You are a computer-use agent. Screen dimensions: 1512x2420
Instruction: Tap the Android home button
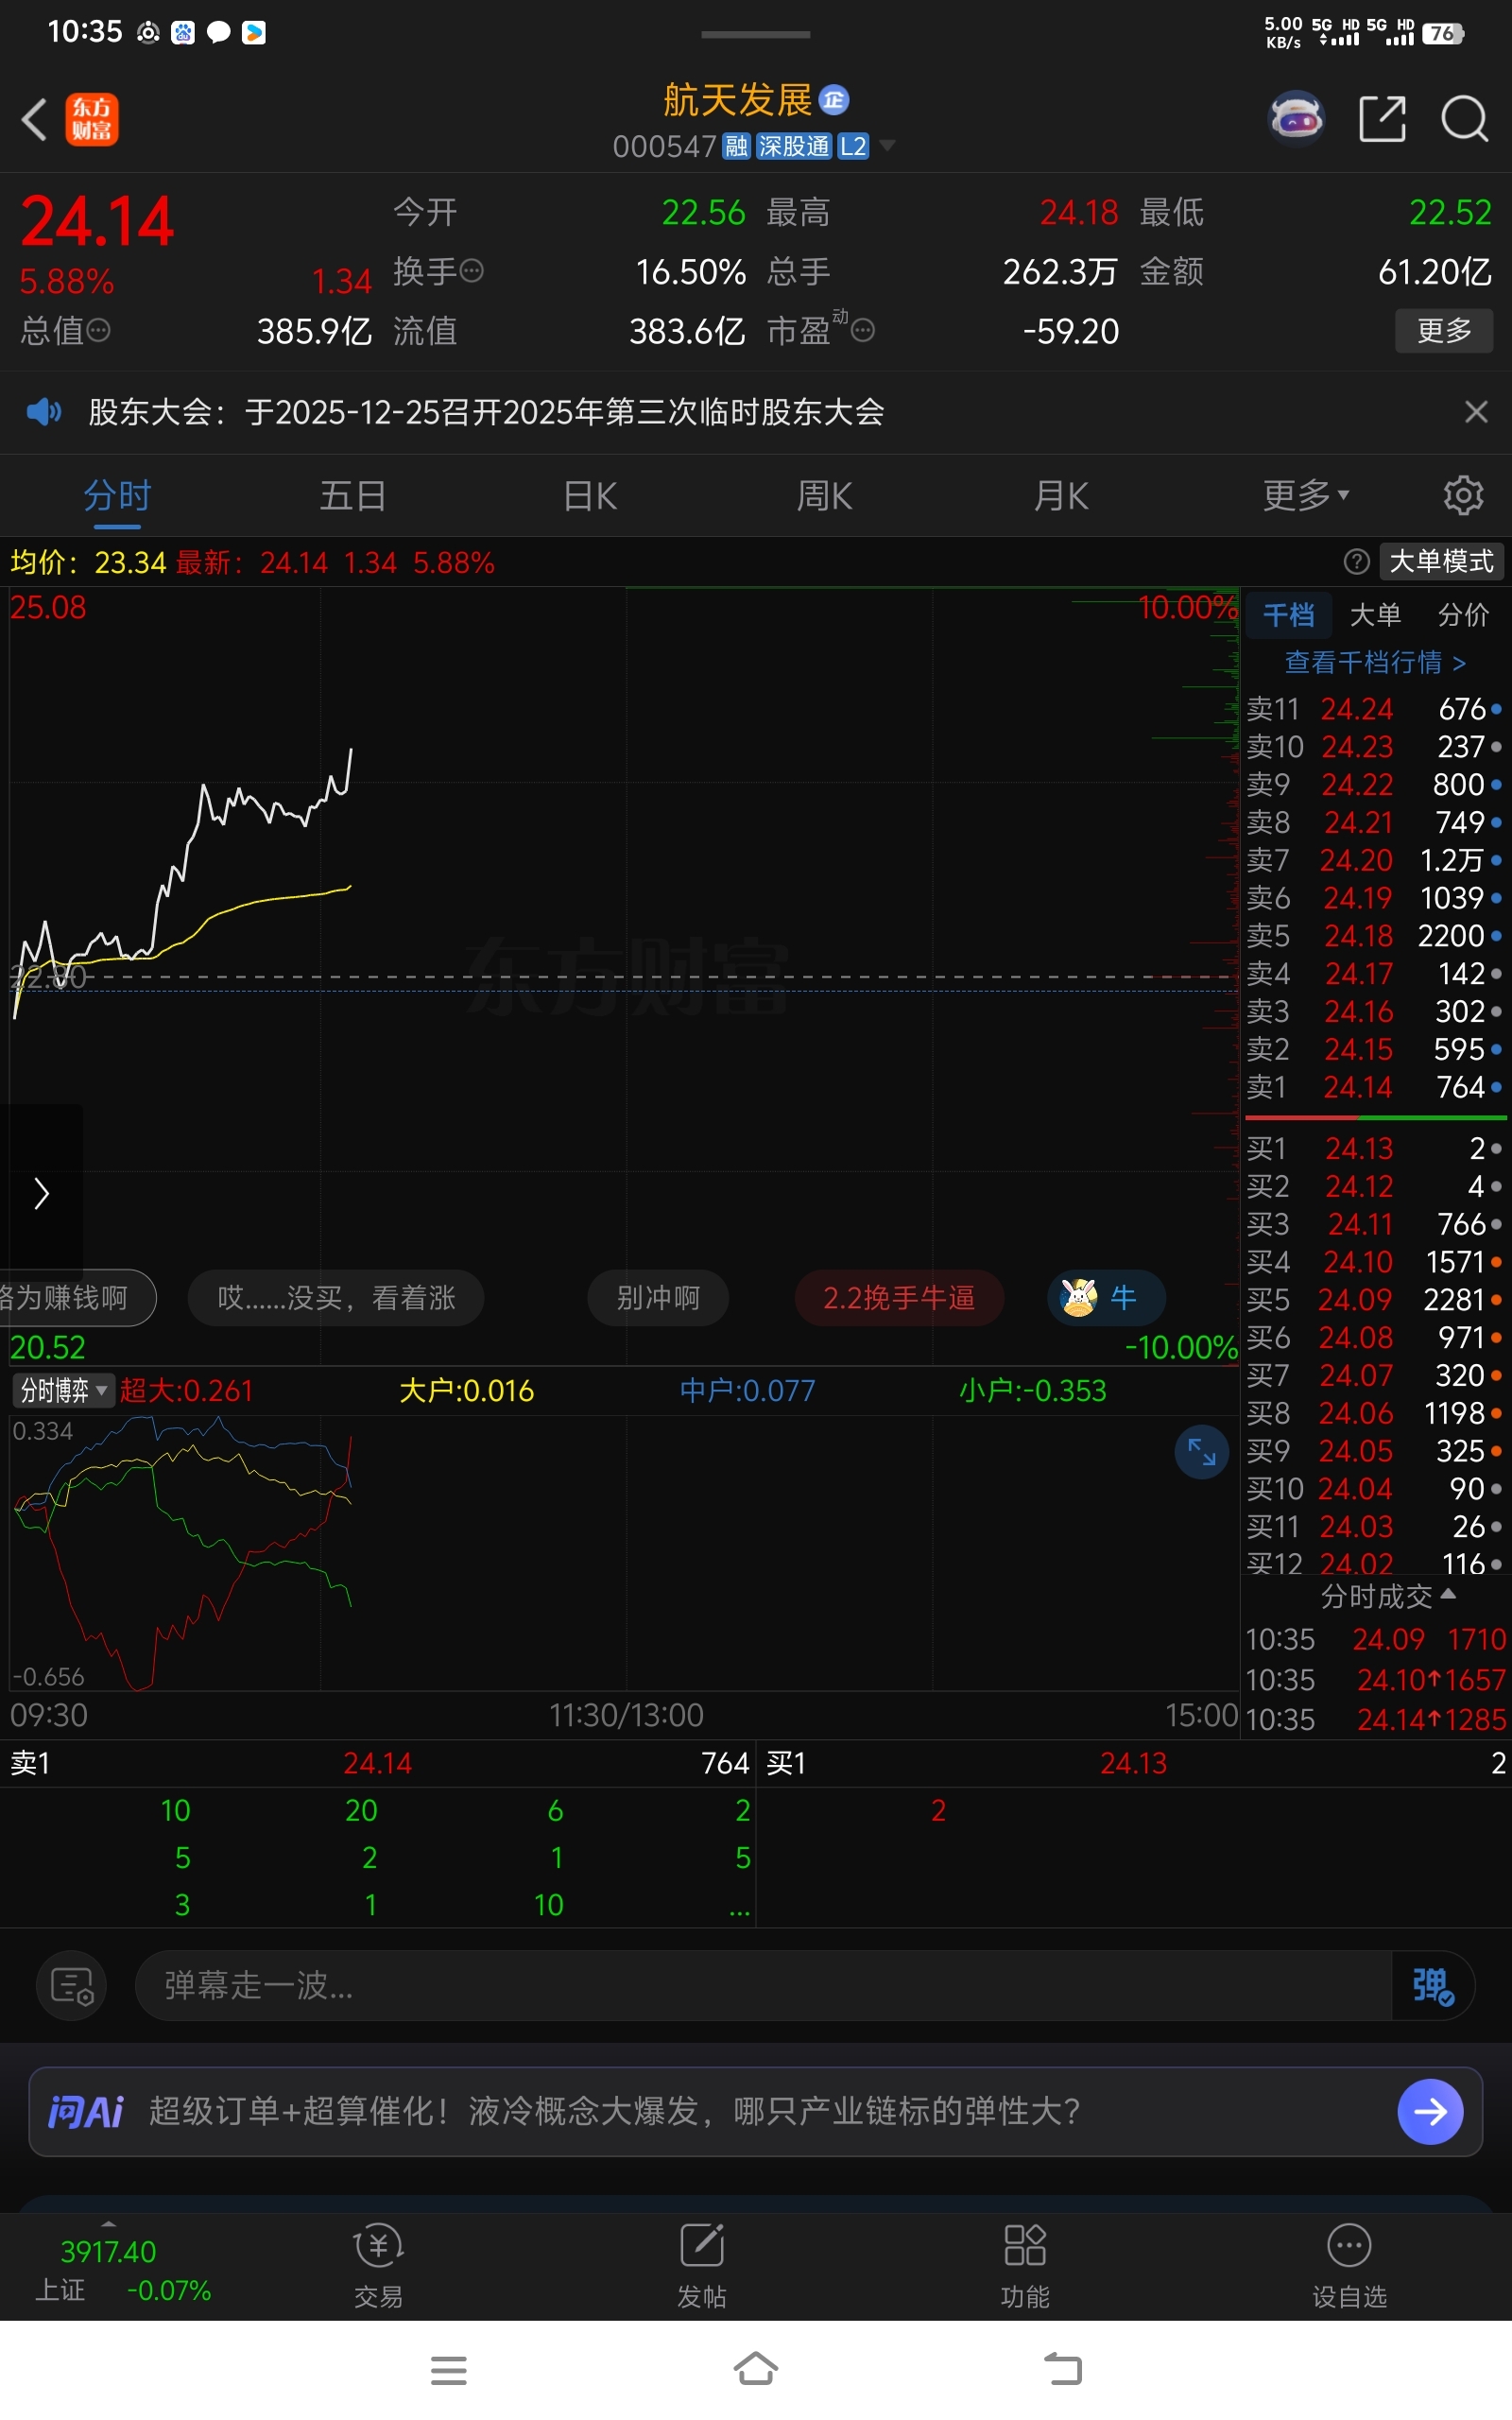click(756, 2369)
